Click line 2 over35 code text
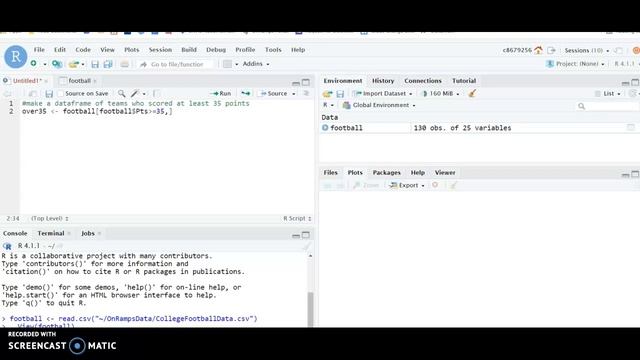The width and height of the screenshot is (640, 360). (97, 111)
